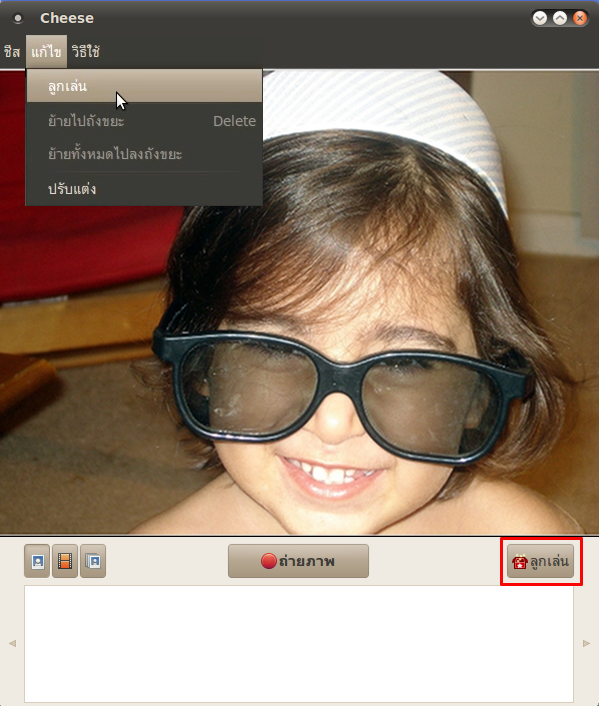Click the empty photo thumbnail strip
The height and width of the screenshot is (706, 599).
click(x=299, y=644)
